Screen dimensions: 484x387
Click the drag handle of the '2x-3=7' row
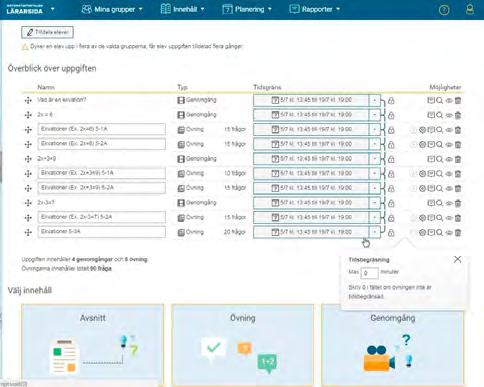[28, 203]
